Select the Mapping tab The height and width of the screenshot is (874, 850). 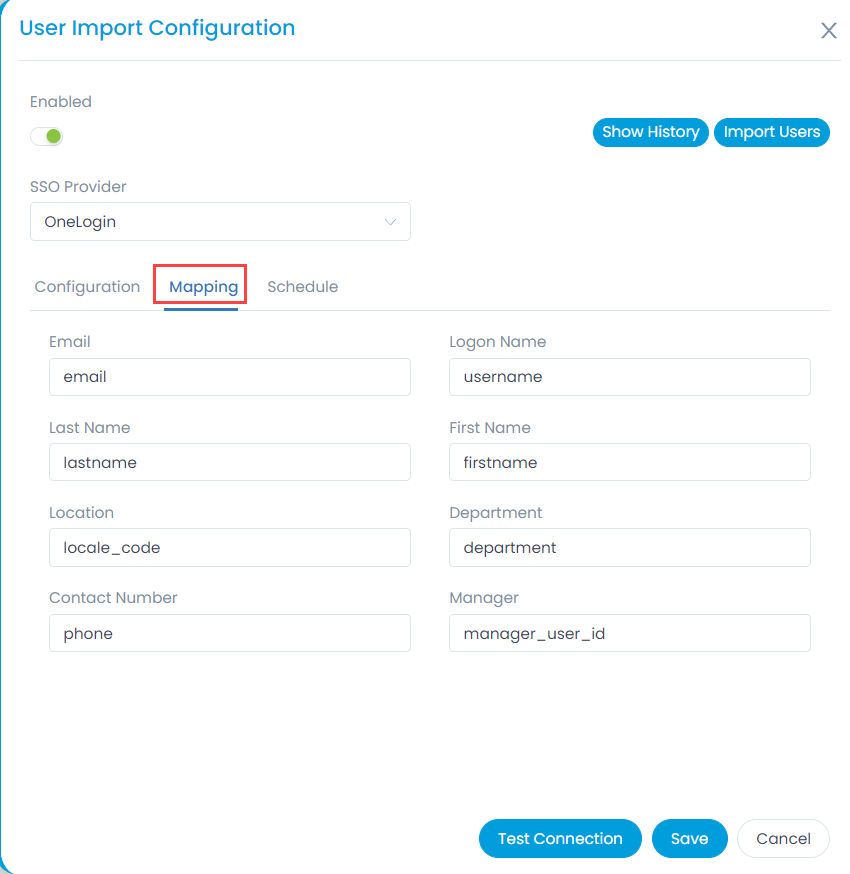point(203,287)
